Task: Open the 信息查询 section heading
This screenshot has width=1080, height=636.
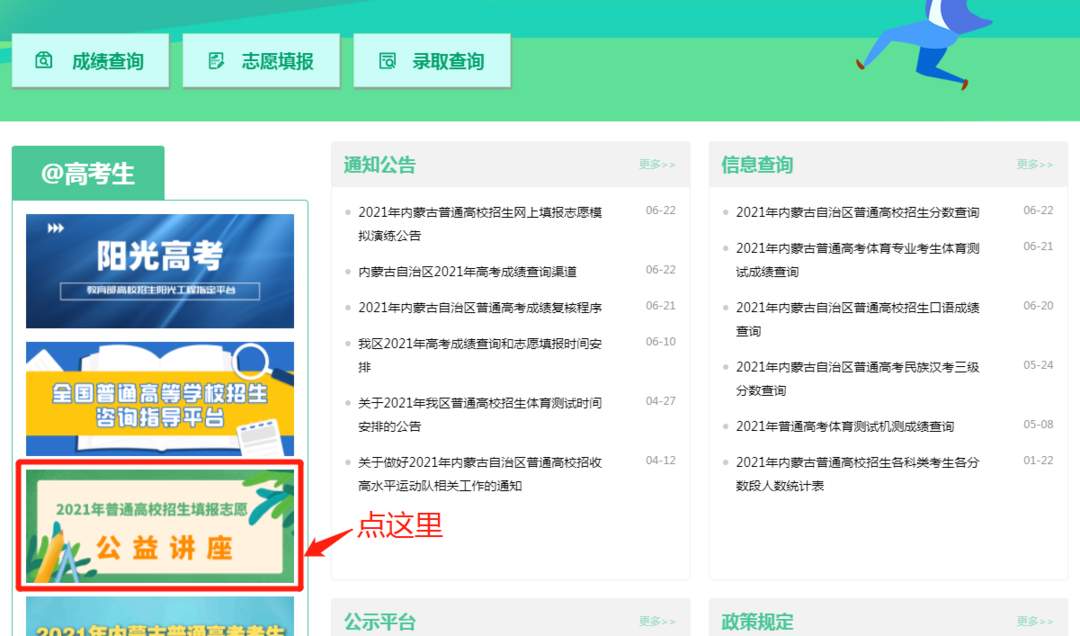Action: coord(757,165)
